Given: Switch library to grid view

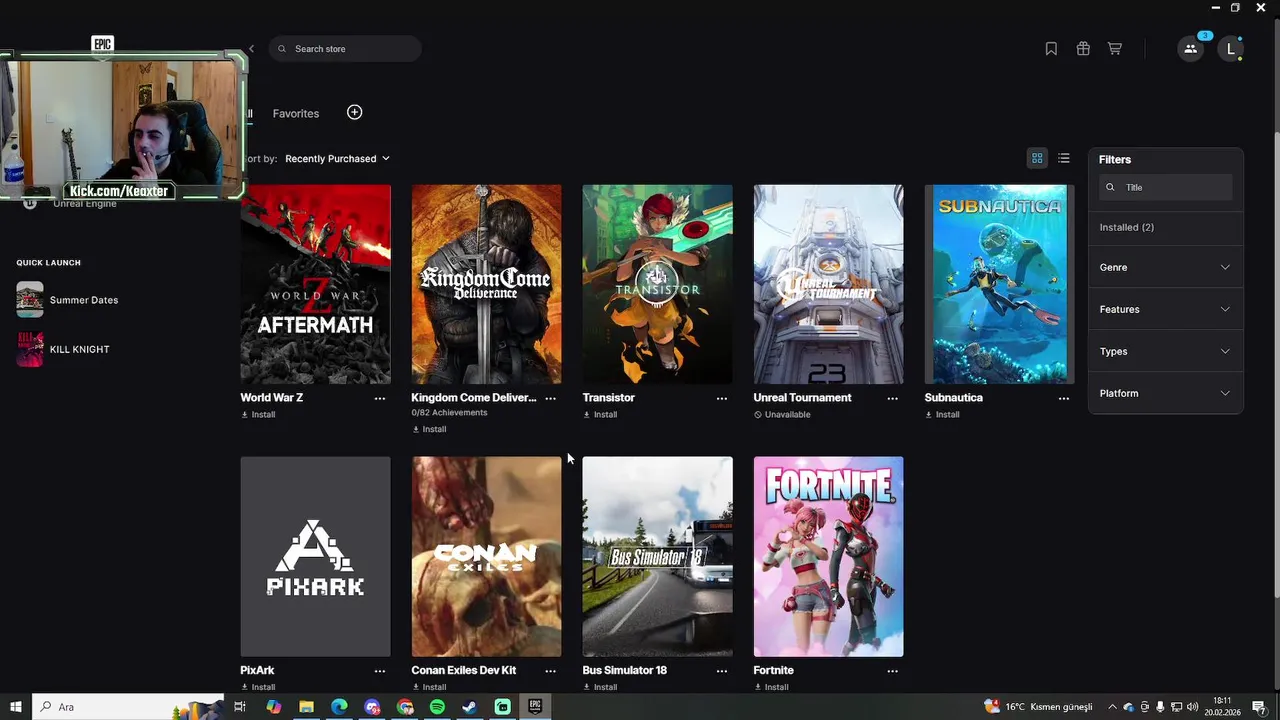Looking at the screenshot, I should (1037, 158).
